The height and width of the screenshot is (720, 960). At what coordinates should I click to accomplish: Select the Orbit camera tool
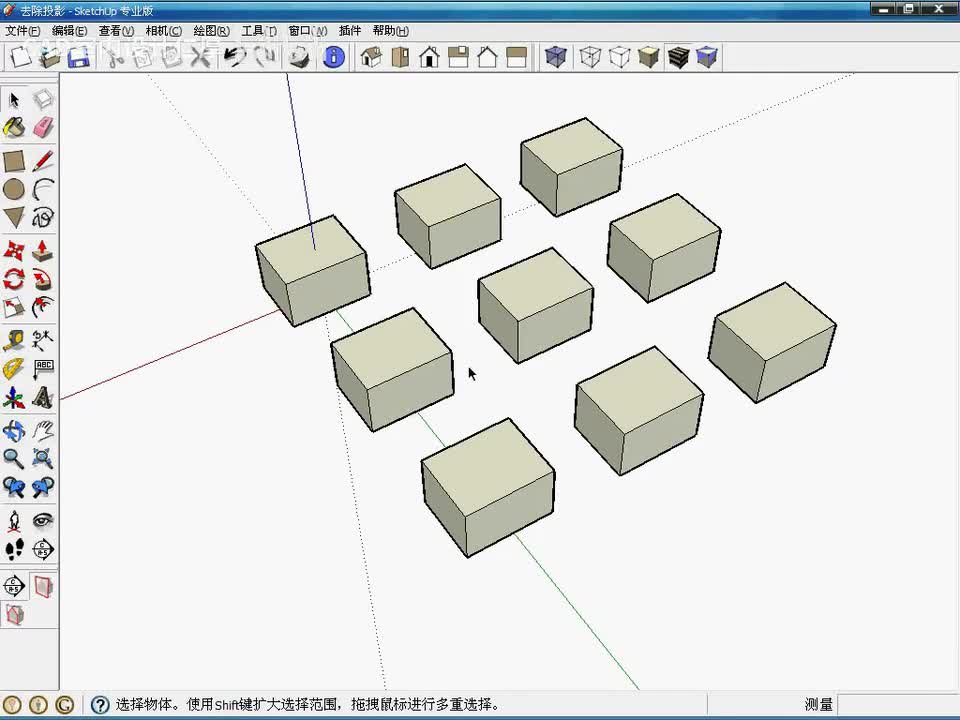tap(14, 430)
